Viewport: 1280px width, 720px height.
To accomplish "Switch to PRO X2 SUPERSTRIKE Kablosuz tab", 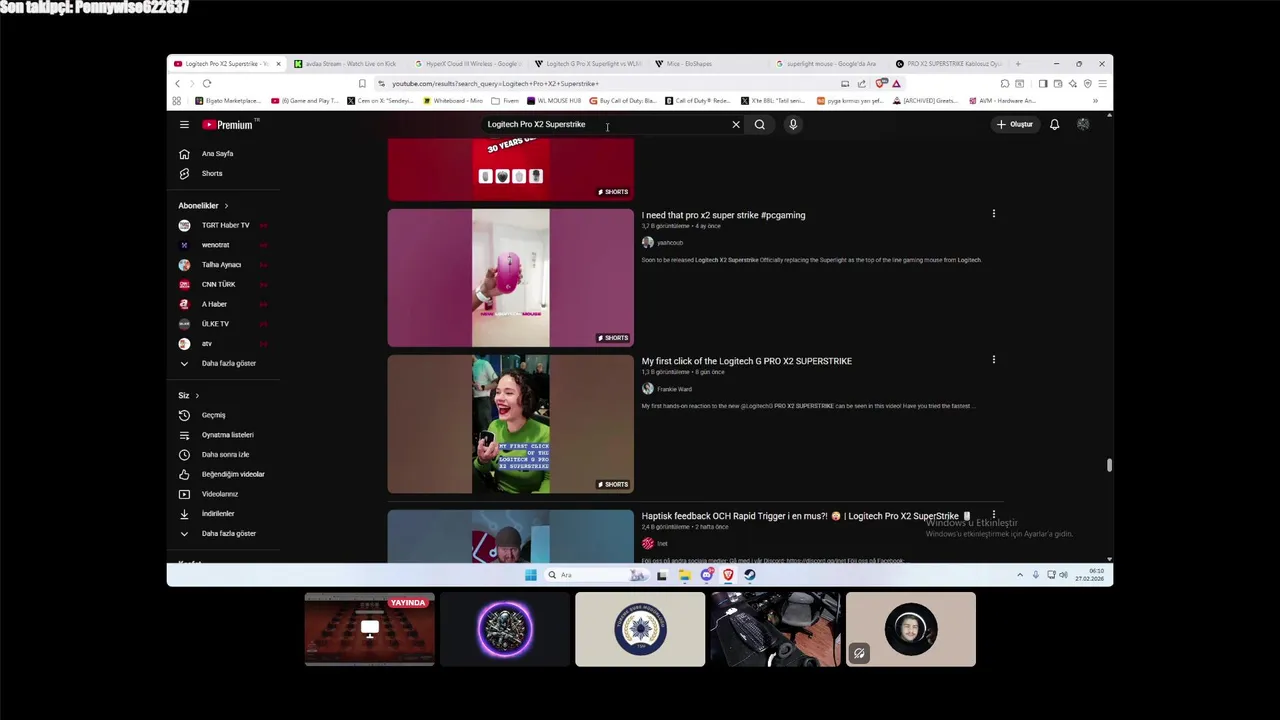I will coord(948,64).
